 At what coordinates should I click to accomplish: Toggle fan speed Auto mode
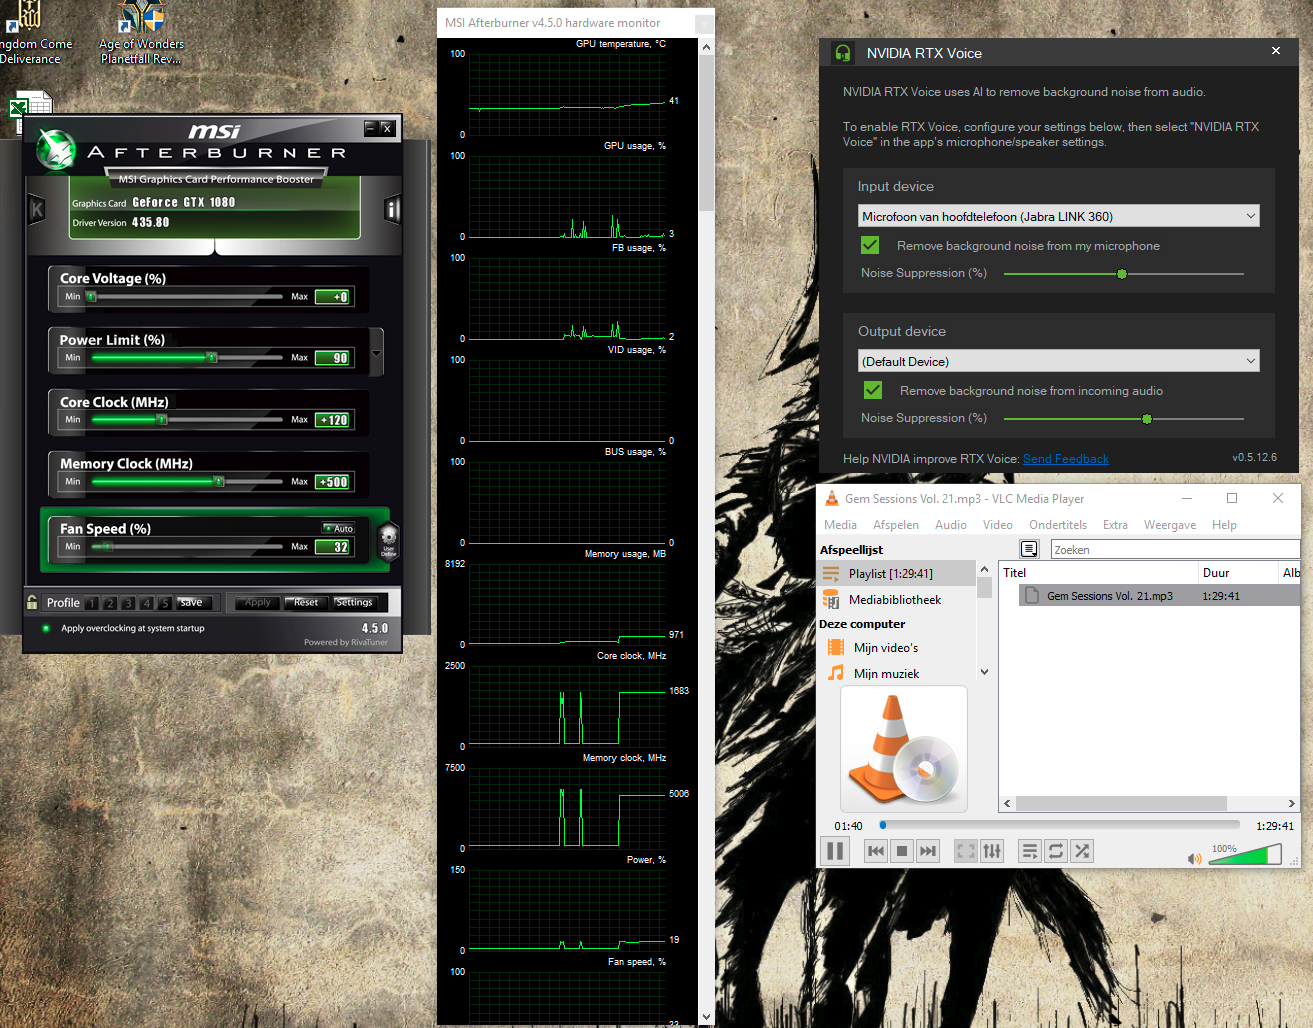point(339,528)
